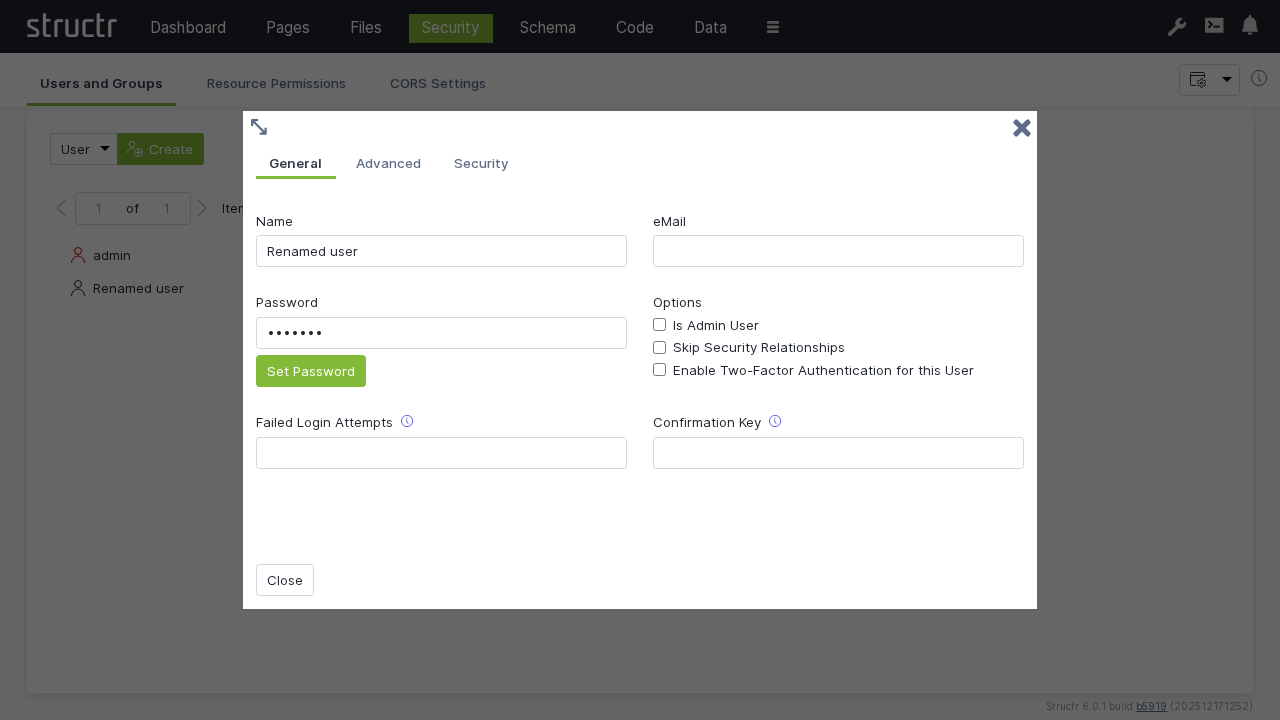The image size is (1280, 720).
Task: Click info icon next to Confirmation Key
Action: (x=775, y=421)
